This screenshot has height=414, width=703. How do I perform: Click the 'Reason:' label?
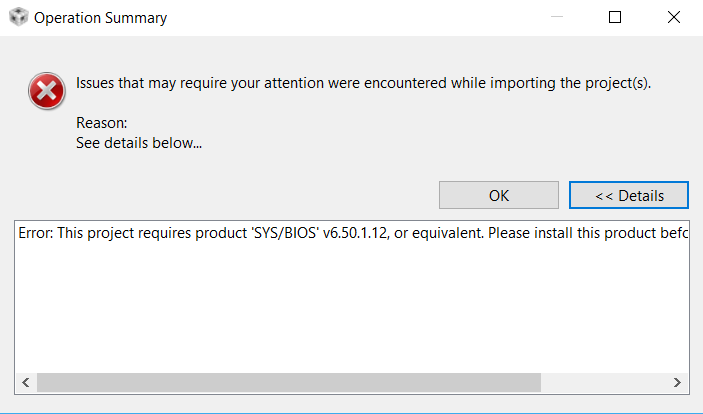102,123
